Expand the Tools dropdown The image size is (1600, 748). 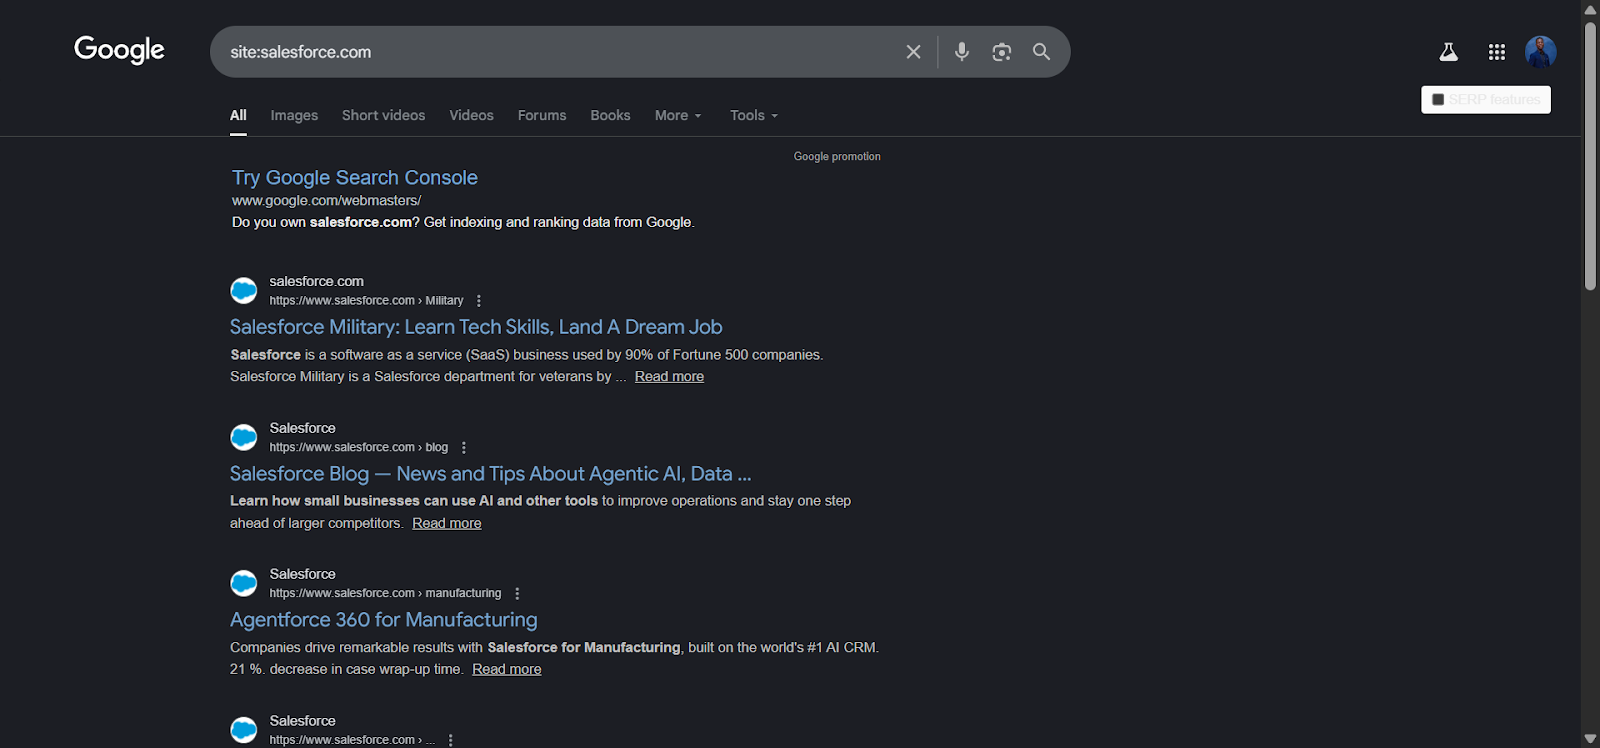pos(754,116)
